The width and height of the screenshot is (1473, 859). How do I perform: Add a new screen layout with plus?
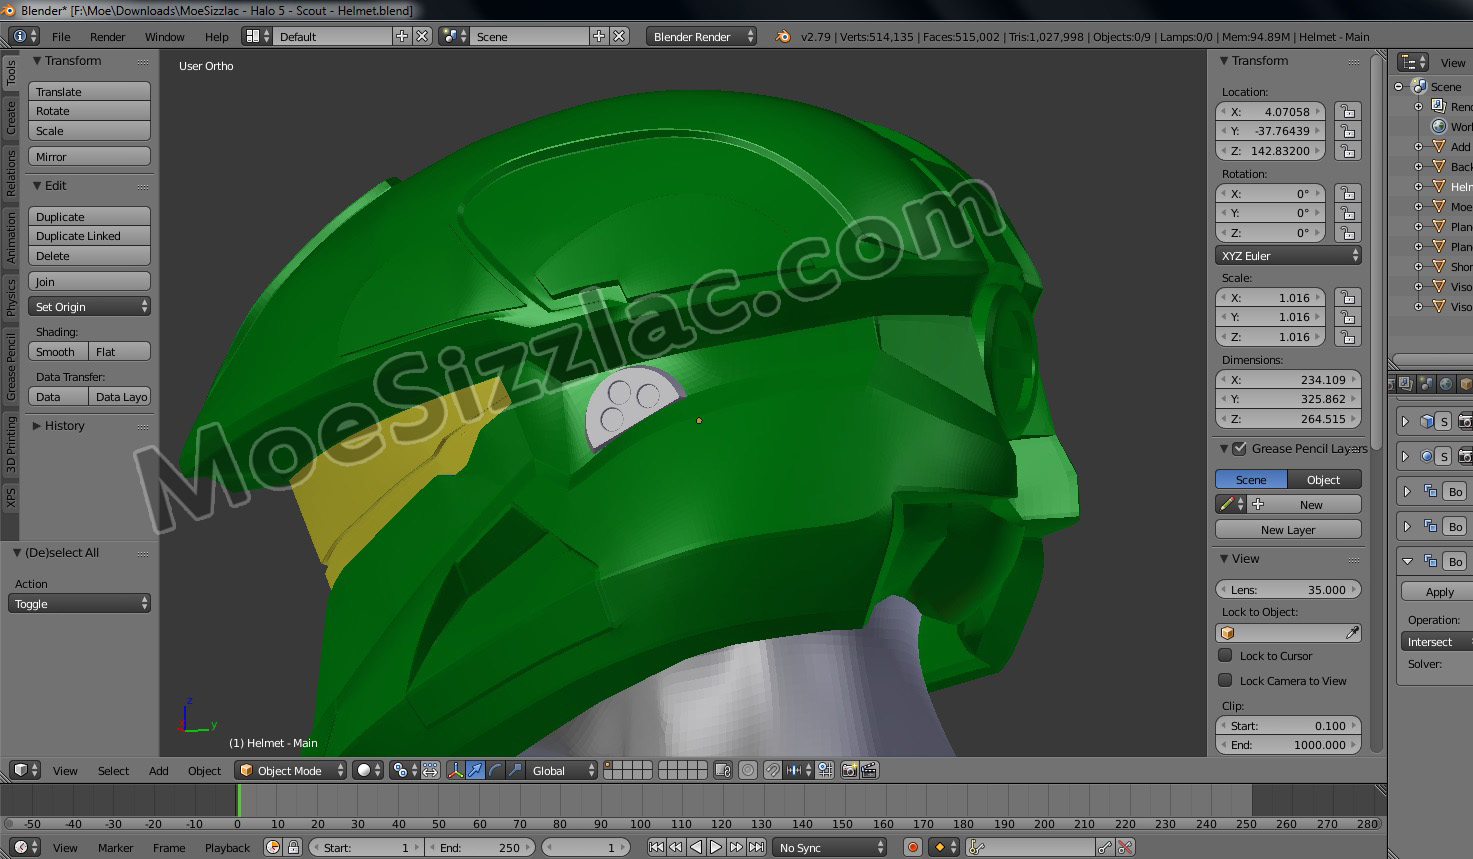click(402, 36)
